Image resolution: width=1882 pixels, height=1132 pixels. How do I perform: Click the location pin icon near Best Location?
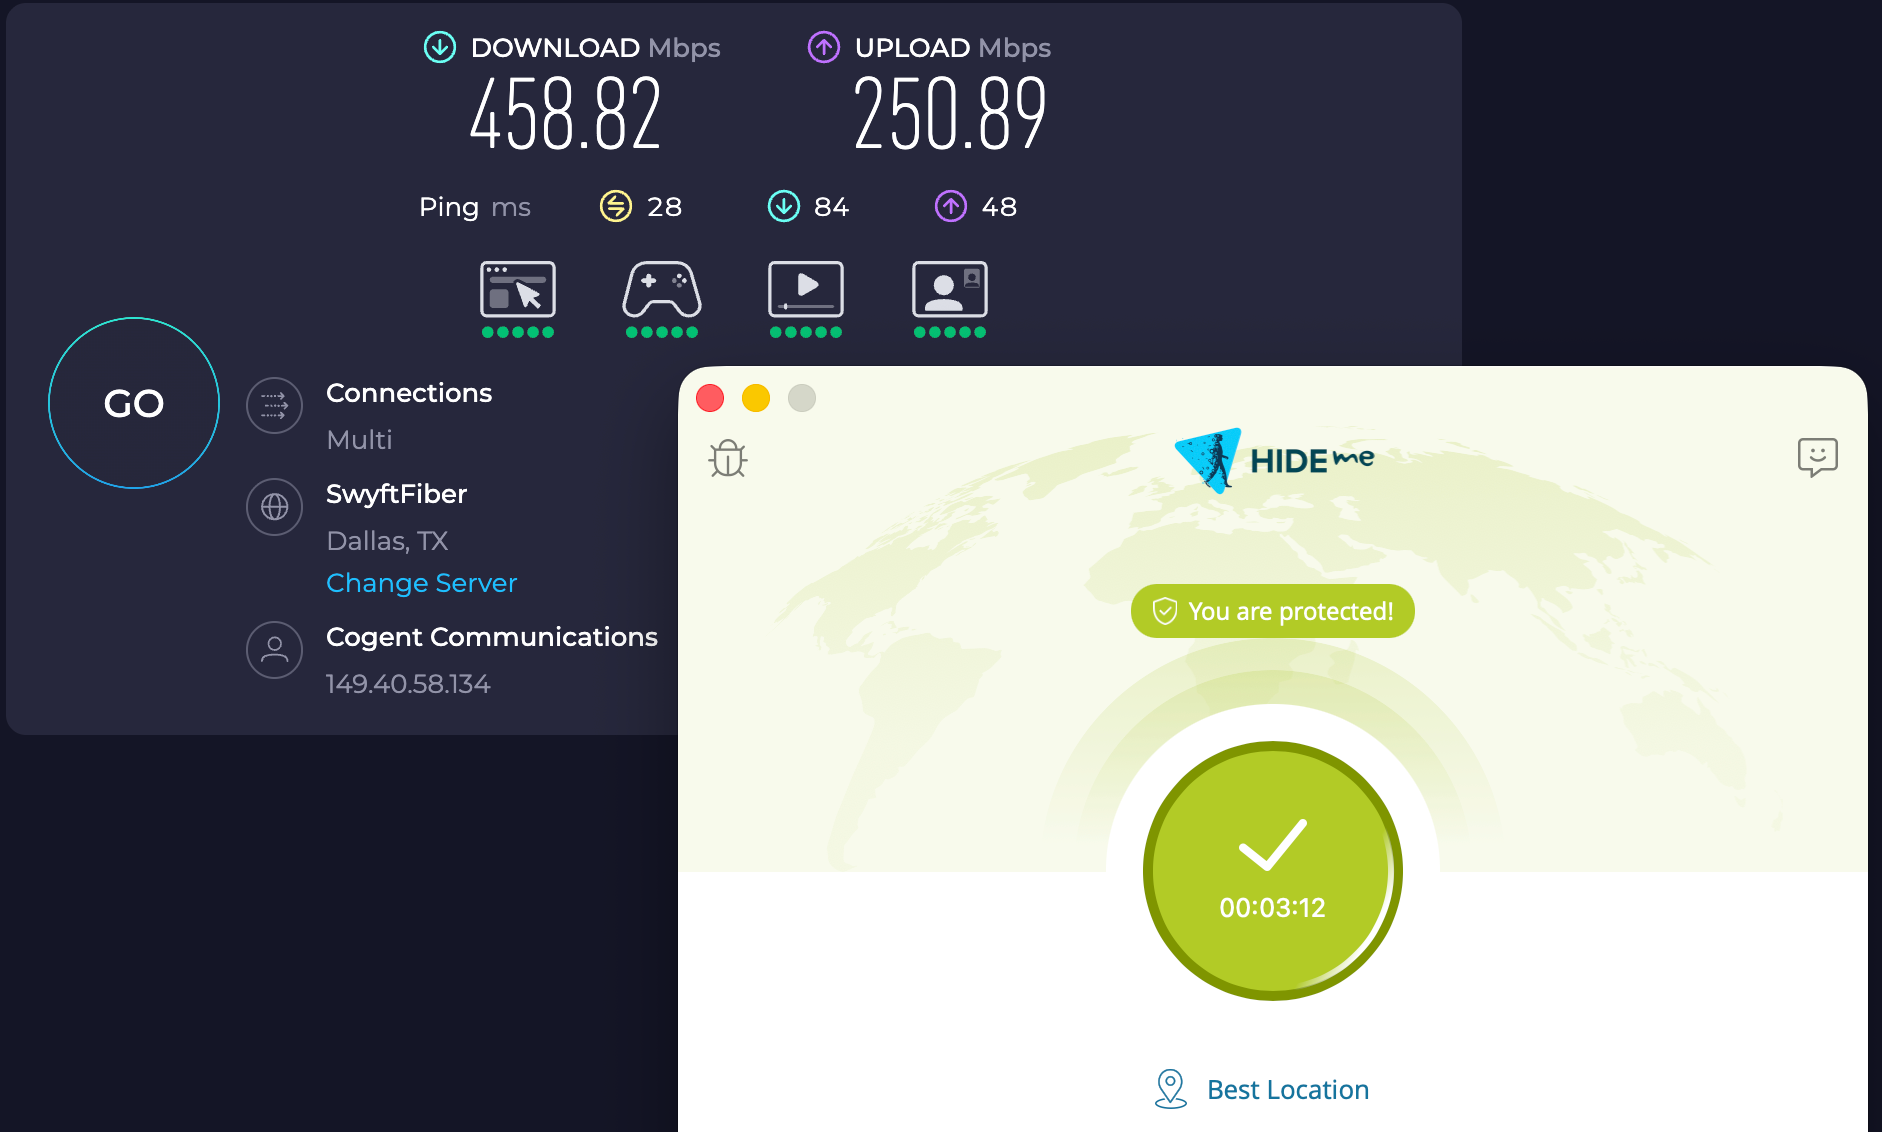[x=1171, y=1088]
